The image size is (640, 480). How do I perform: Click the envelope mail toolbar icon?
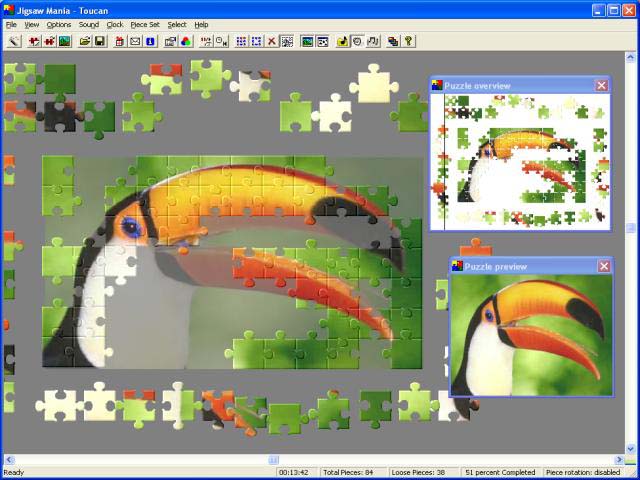(x=135, y=41)
